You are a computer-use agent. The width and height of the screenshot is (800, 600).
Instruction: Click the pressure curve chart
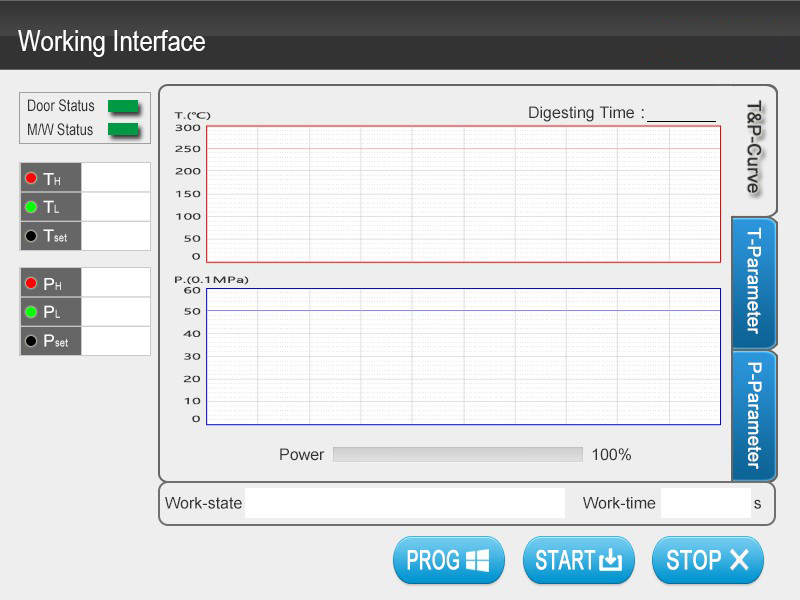pos(463,356)
